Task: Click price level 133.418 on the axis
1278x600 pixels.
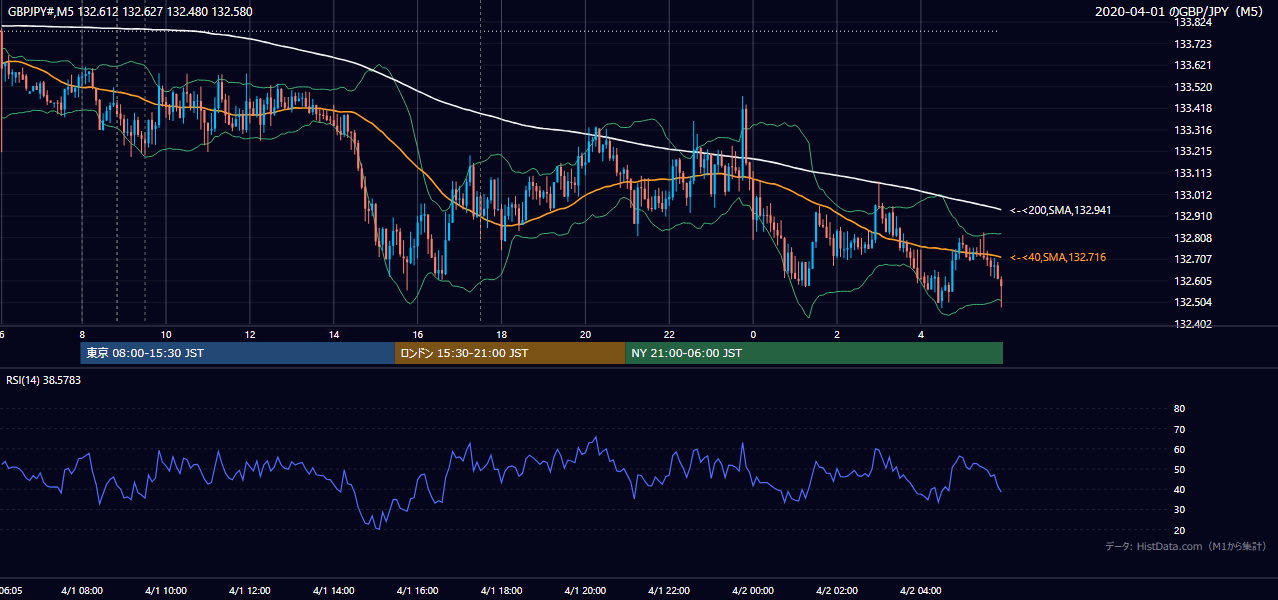Action: pos(1193,108)
